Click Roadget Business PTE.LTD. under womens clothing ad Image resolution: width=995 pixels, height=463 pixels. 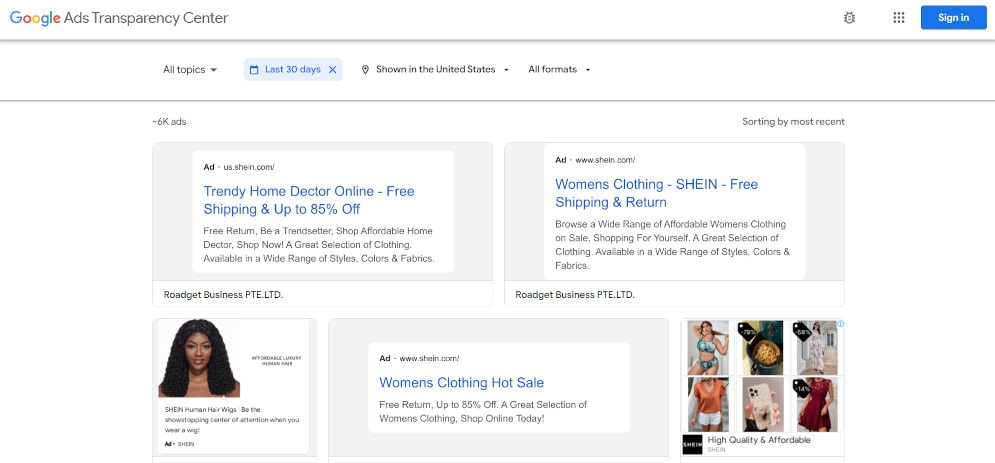click(x=575, y=295)
